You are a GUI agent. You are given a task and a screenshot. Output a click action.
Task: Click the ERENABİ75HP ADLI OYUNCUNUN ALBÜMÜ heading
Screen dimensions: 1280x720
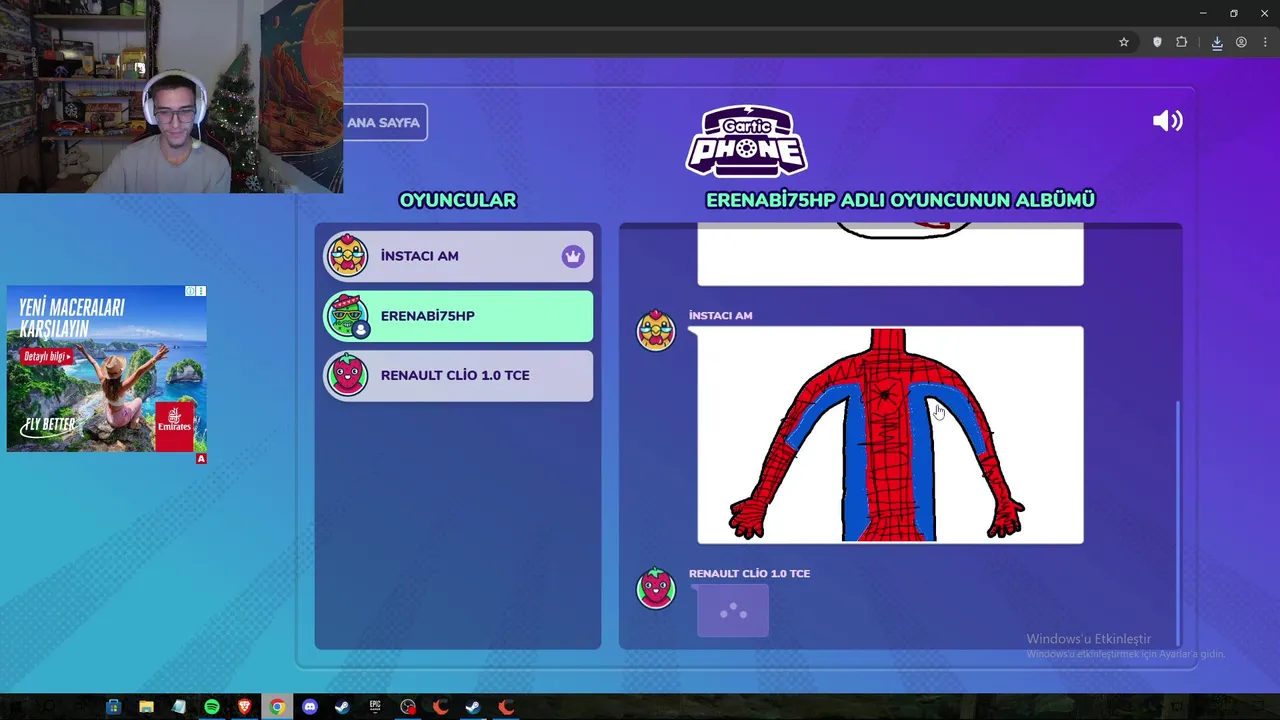[x=900, y=200]
